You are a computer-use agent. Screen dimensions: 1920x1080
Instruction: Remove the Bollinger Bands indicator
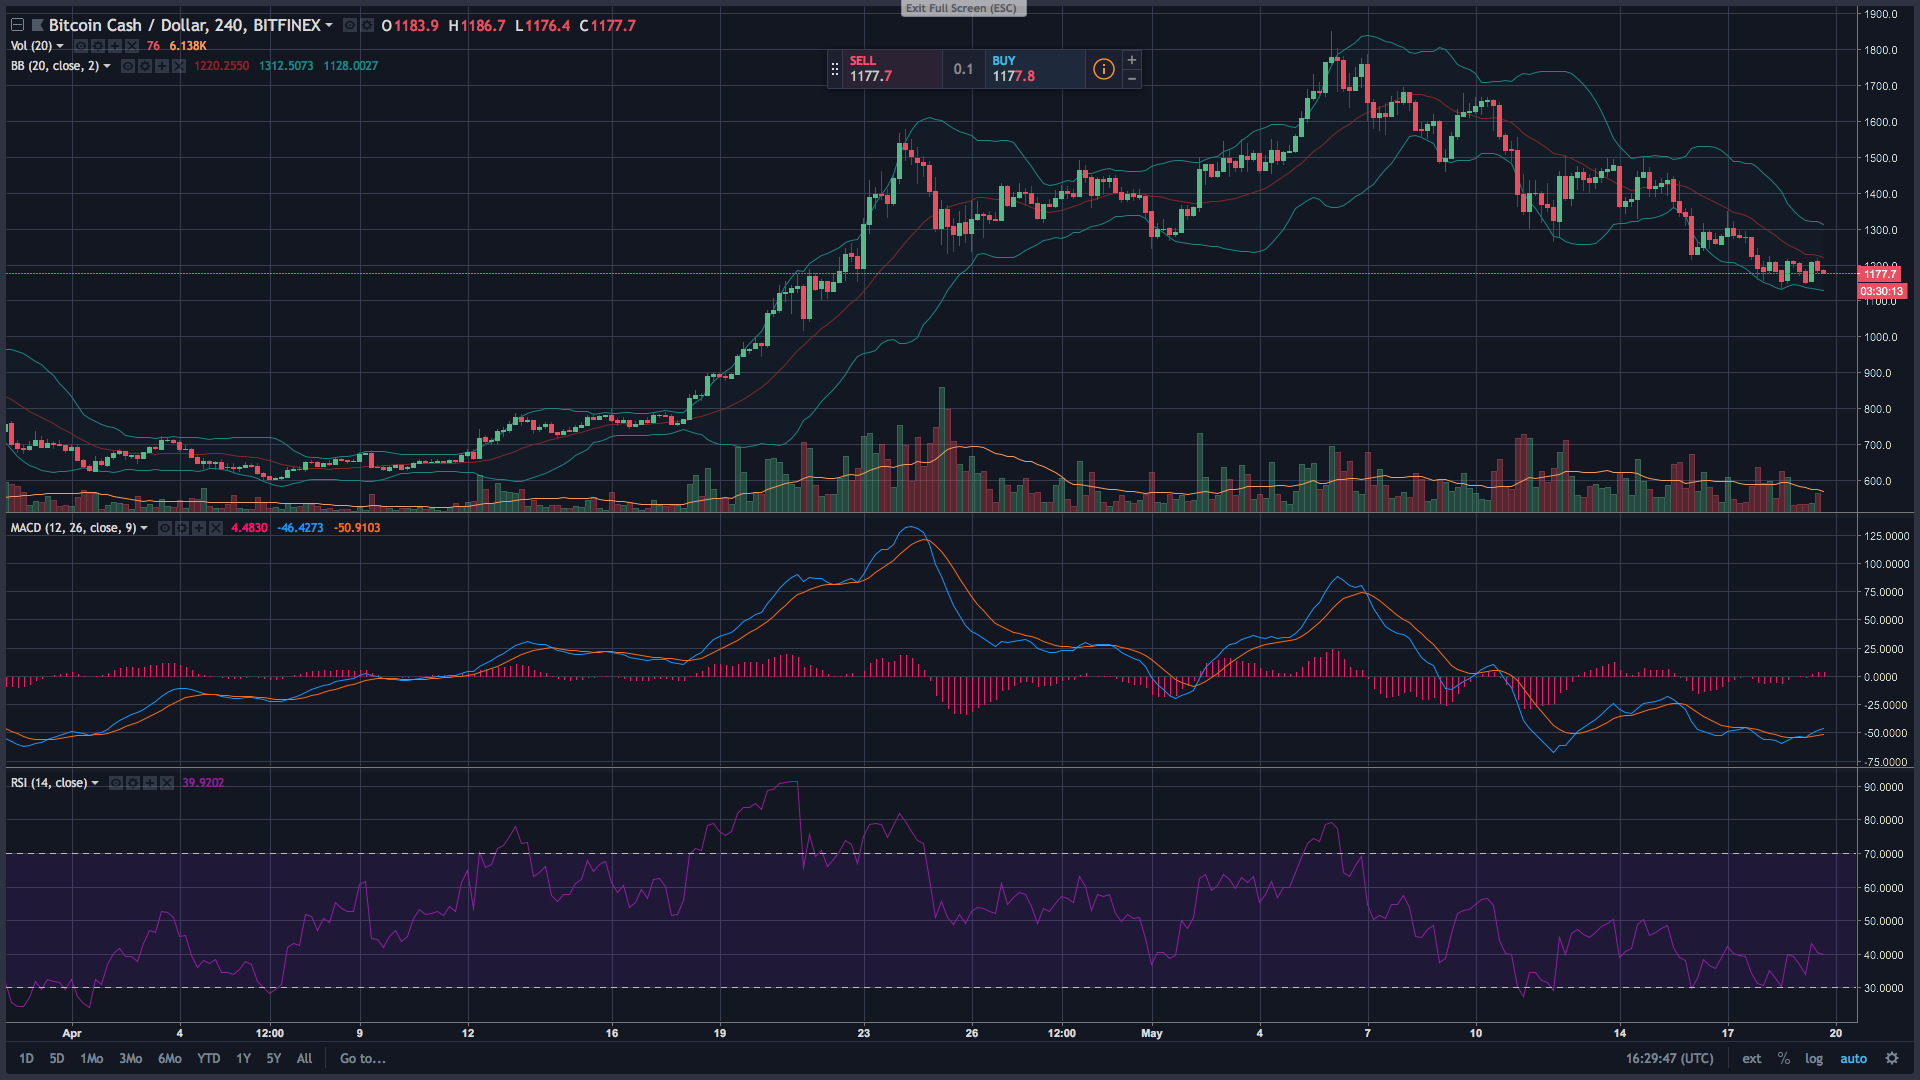tap(179, 66)
